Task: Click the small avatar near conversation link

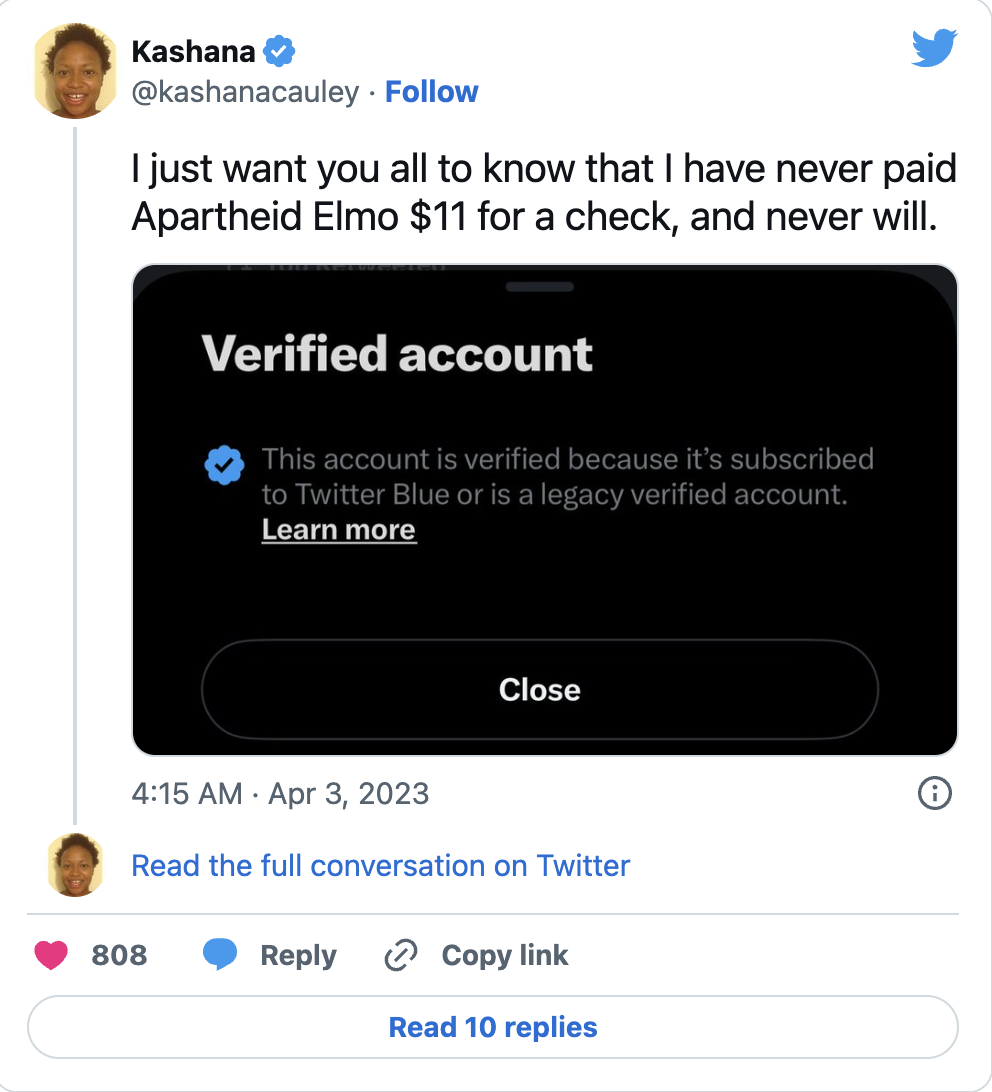Action: (x=75, y=865)
